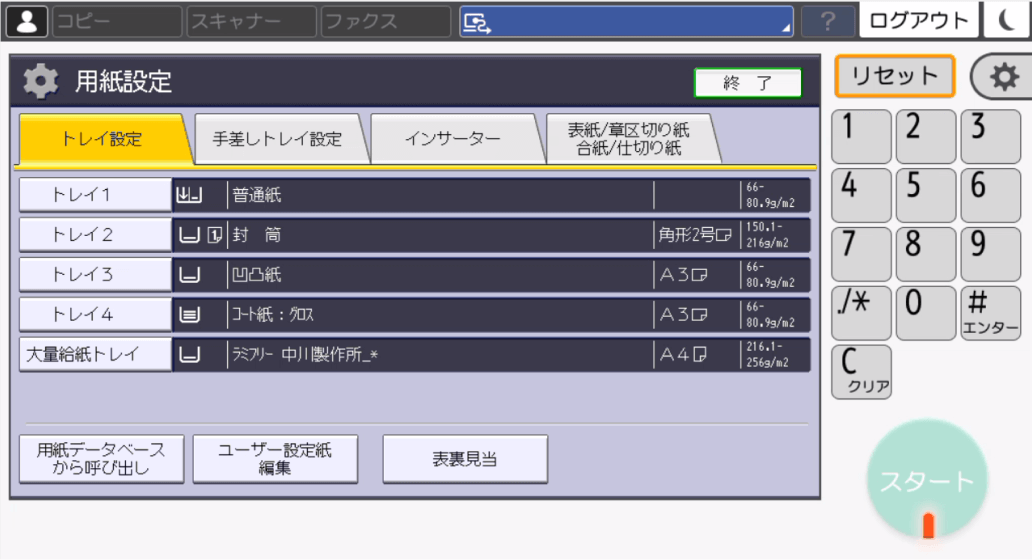The image size is (1032, 560).
Task: Expand the blue function status bar arrow
Action: (786, 28)
